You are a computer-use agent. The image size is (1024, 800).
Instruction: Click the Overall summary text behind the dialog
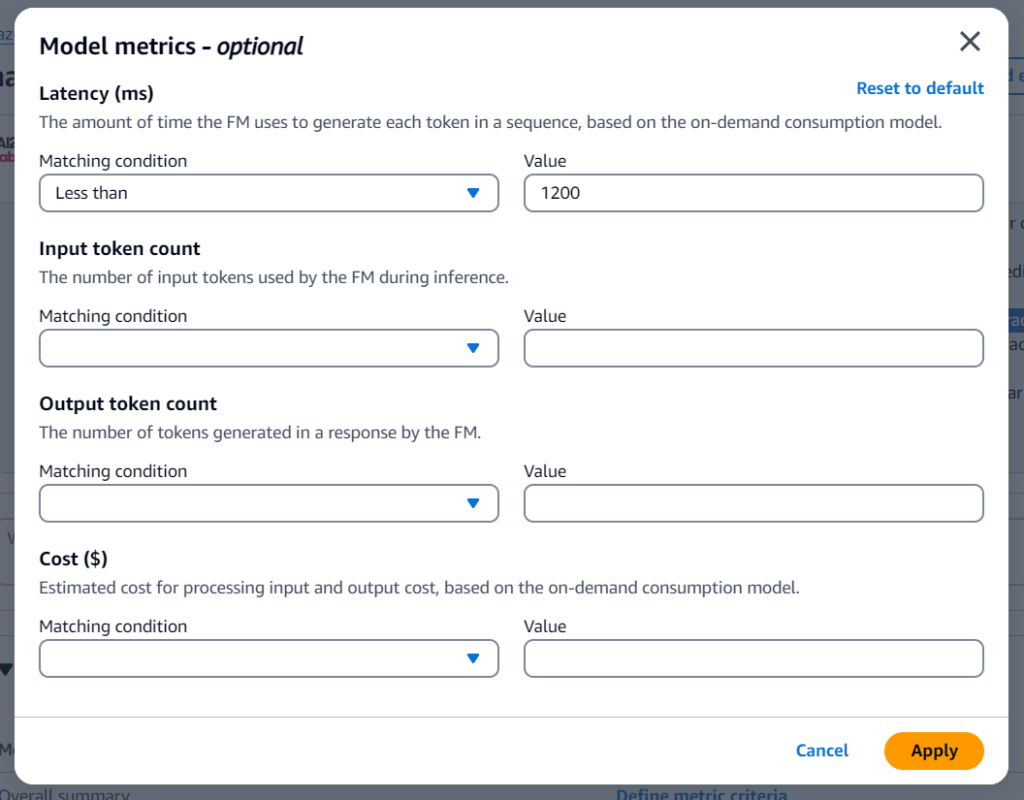64,794
